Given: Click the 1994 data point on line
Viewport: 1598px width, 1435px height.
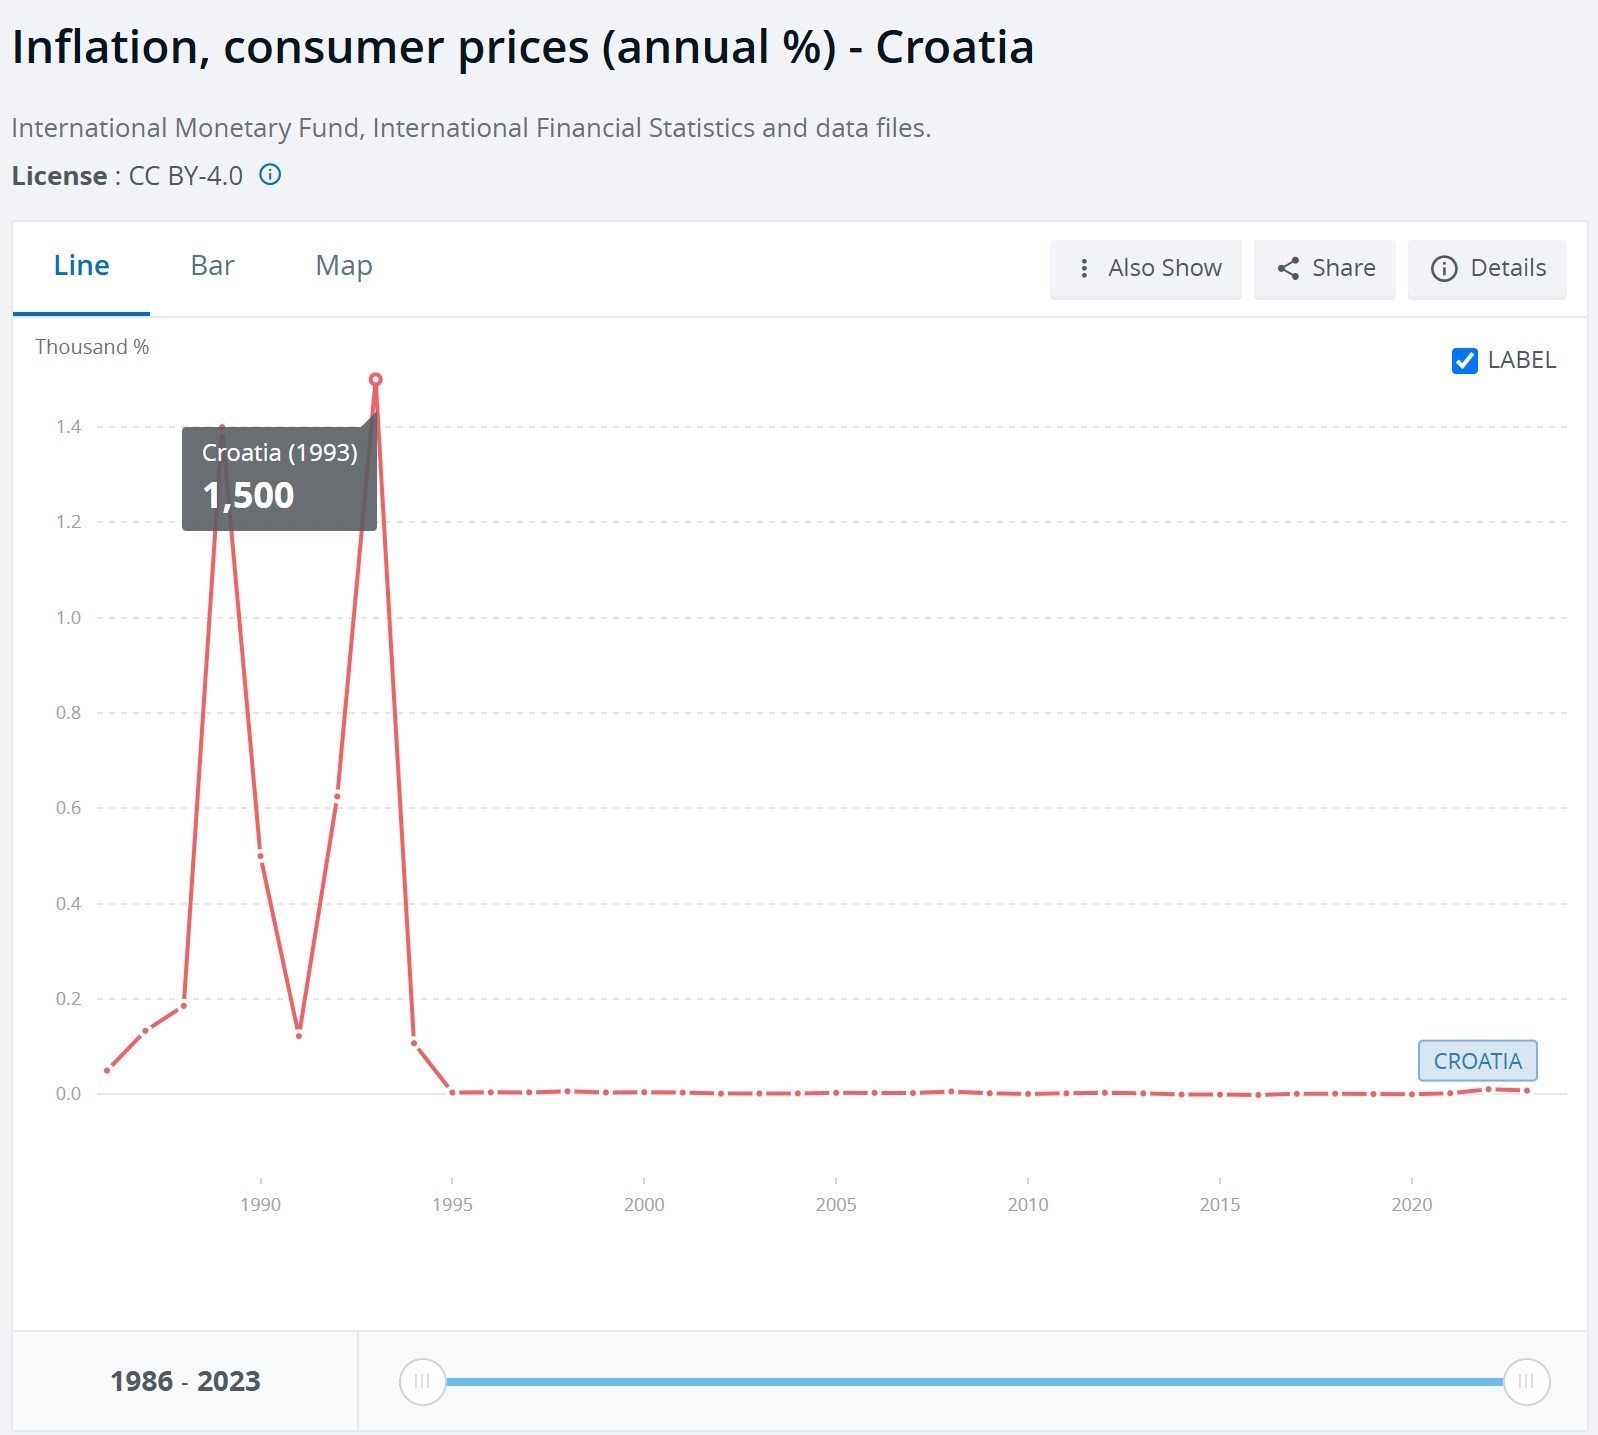Looking at the screenshot, I should pos(414,1043).
